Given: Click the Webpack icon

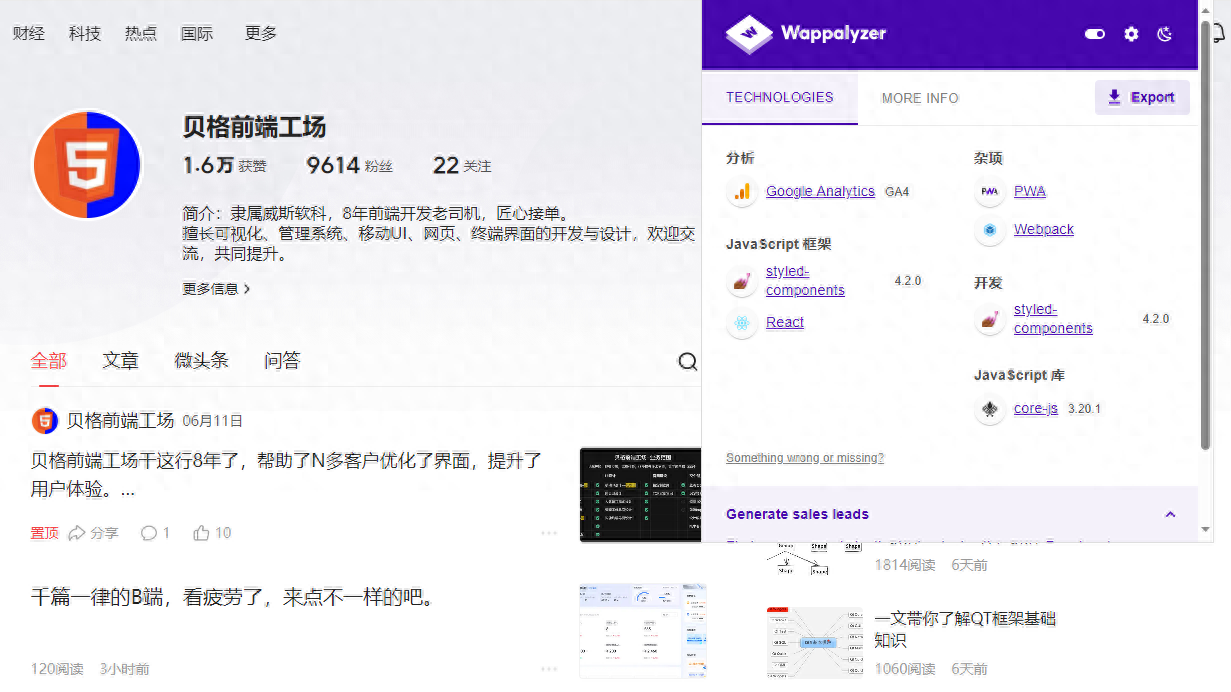Looking at the screenshot, I should [x=989, y=230].
